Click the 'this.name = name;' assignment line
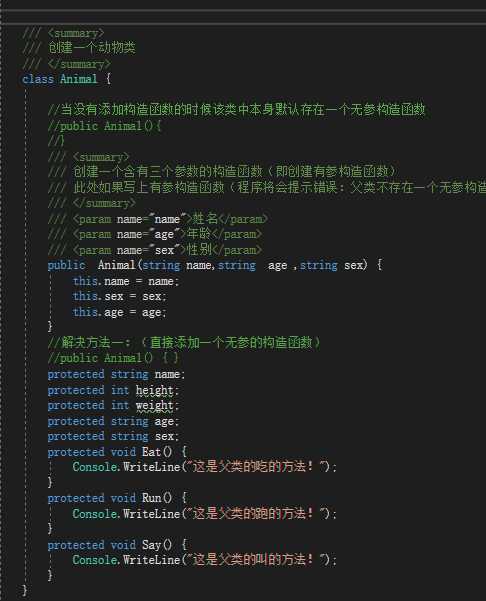486x601 pixels. point(126,281)
